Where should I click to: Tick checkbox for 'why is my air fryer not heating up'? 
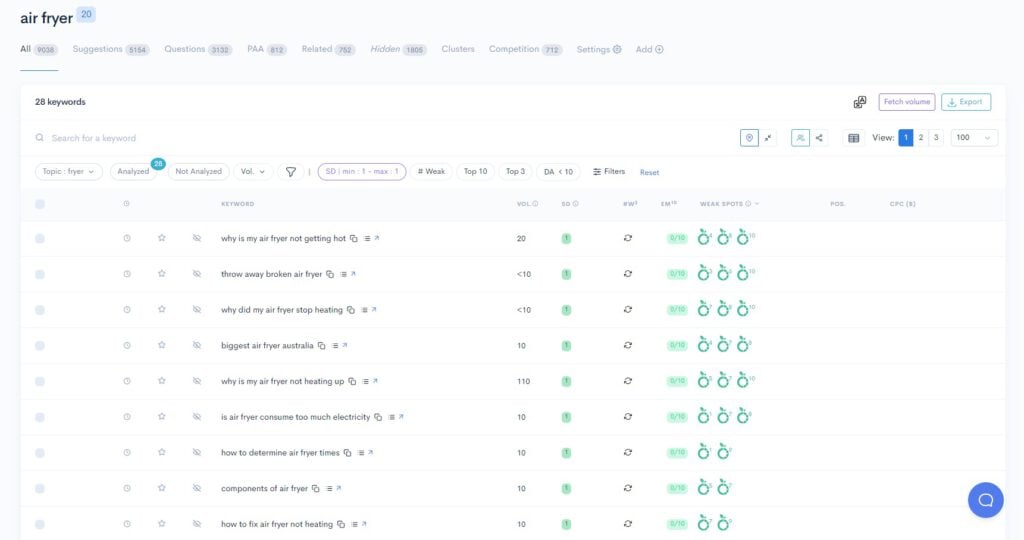tap(40, 381)
